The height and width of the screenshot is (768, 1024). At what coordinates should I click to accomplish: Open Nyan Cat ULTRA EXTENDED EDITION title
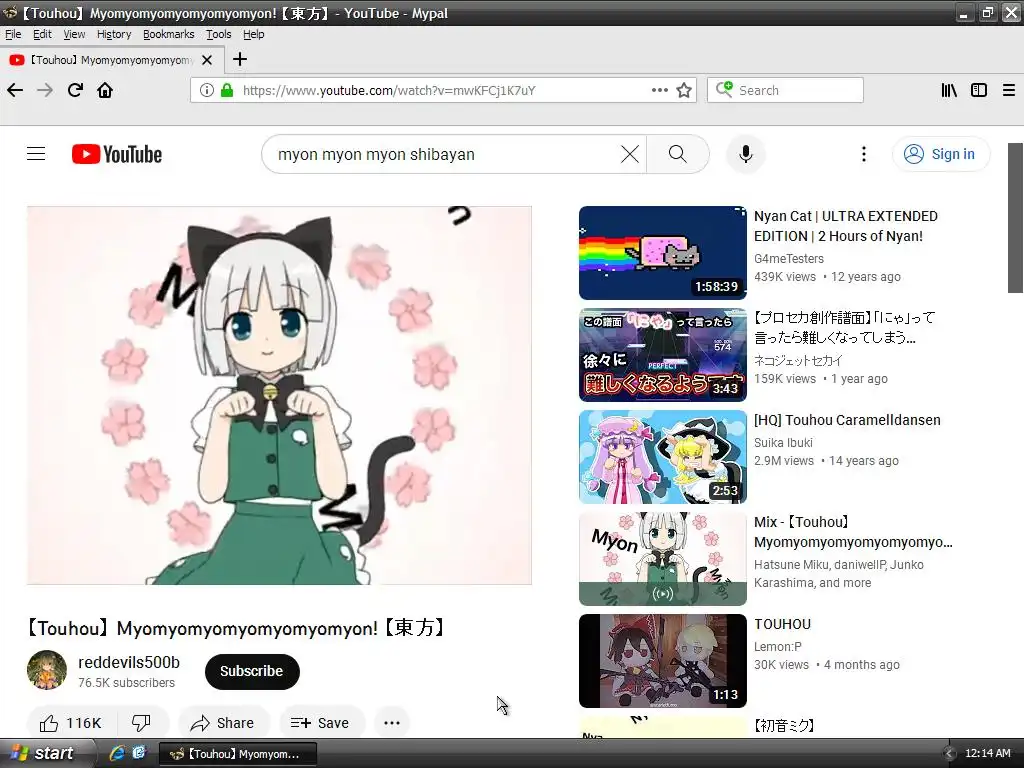pyautogui.click(x=846, y=226)
